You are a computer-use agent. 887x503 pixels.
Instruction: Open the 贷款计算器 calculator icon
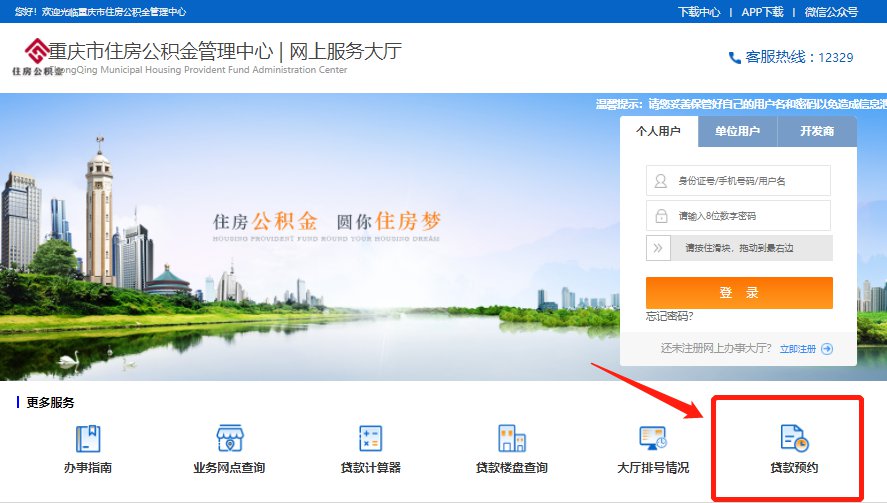click(x=371, y=438)
